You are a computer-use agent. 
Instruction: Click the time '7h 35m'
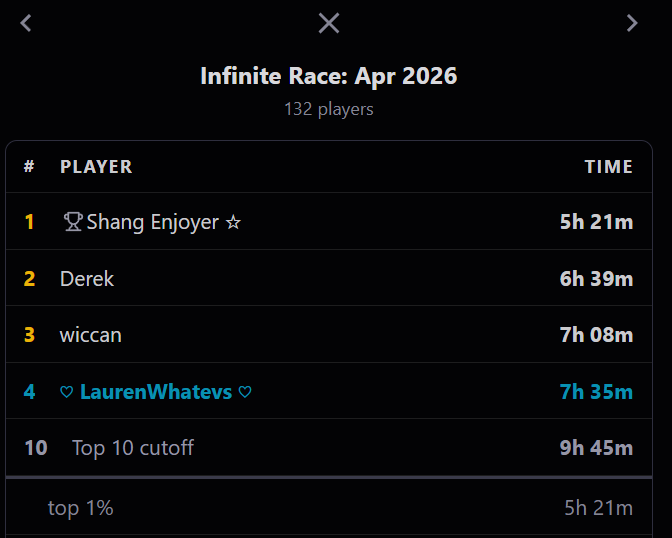(x=596, y=392)
